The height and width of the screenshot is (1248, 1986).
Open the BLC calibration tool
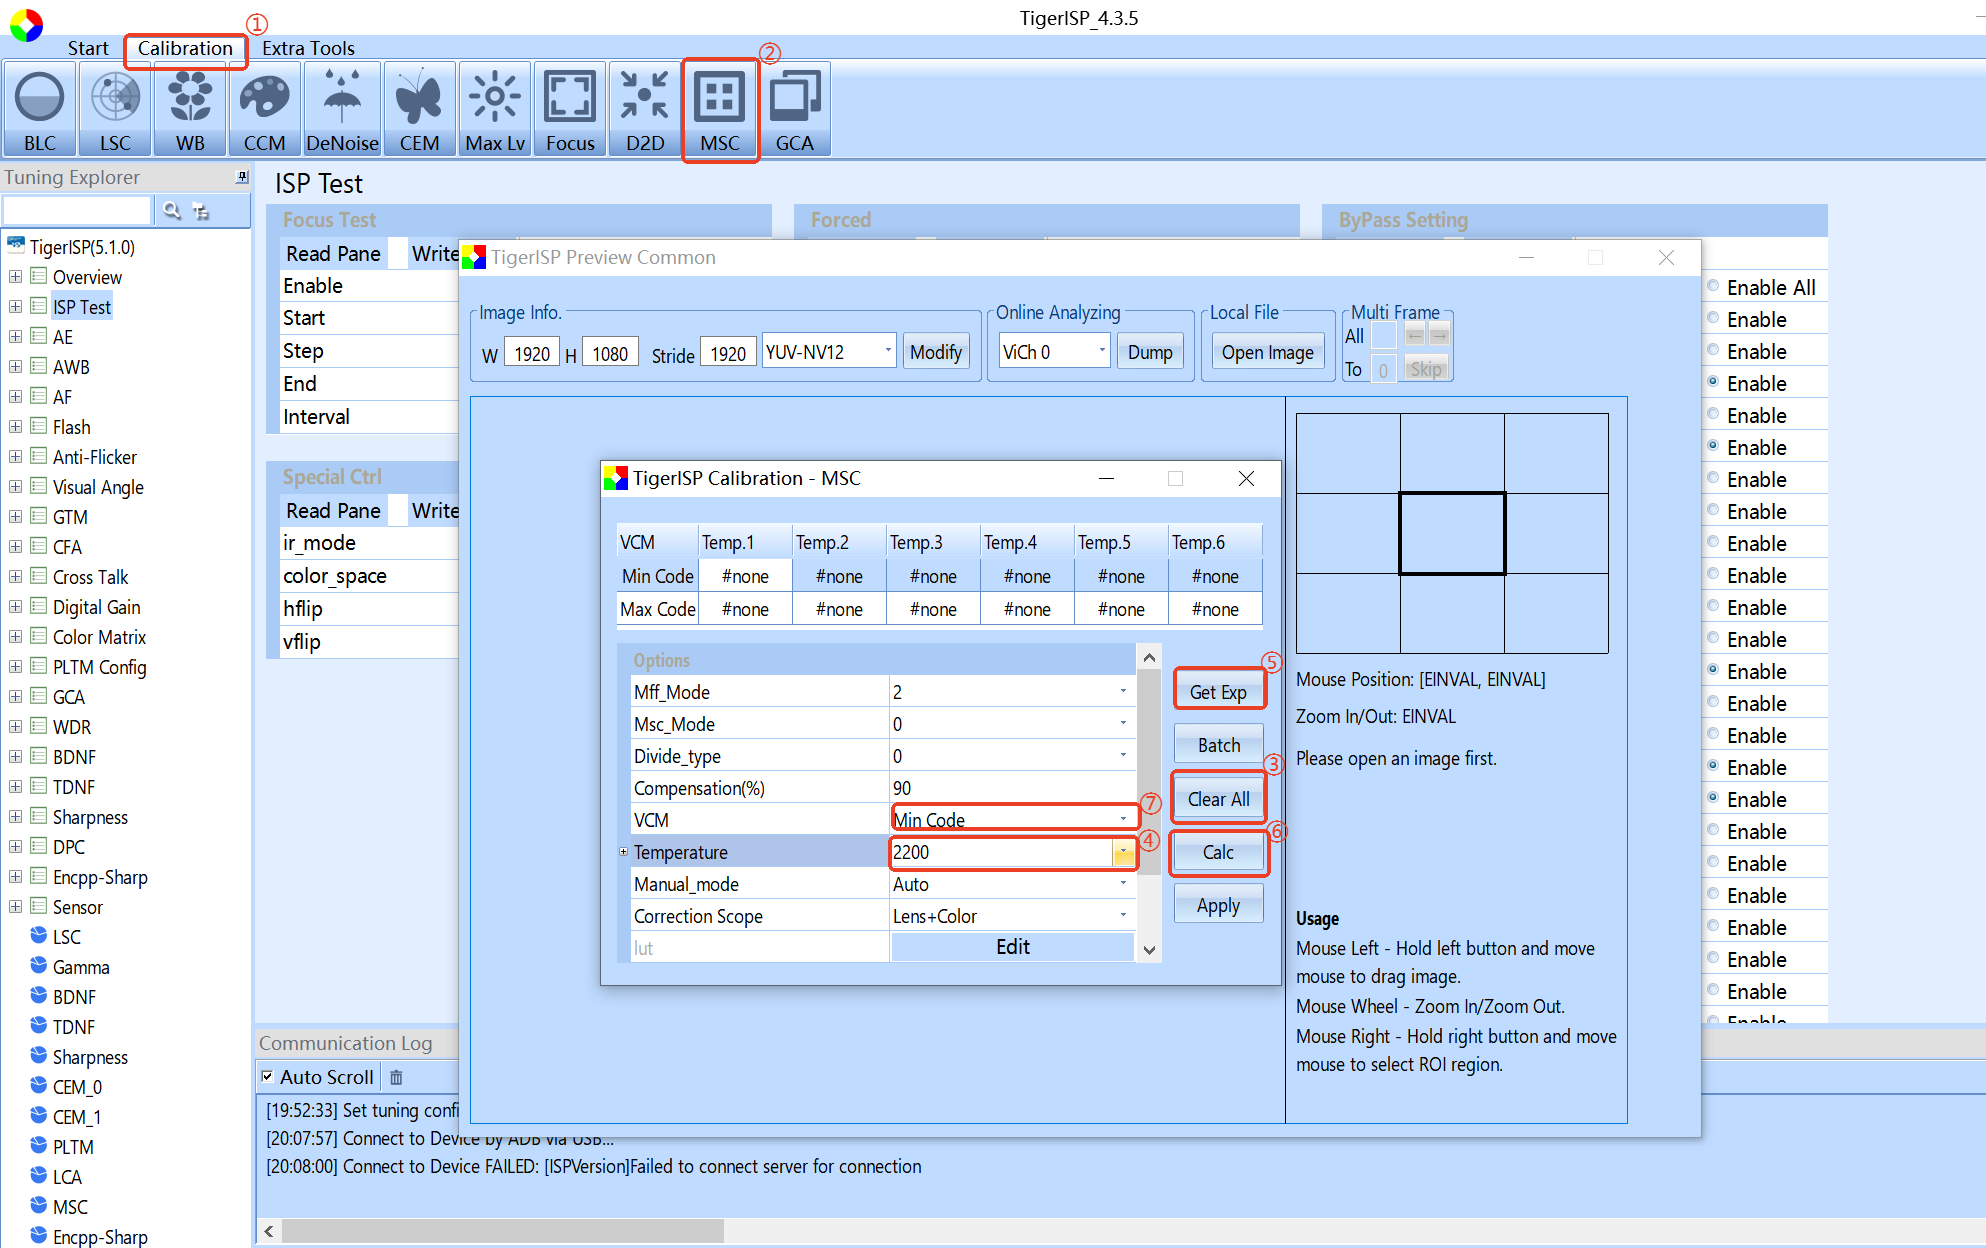(40, 109)
